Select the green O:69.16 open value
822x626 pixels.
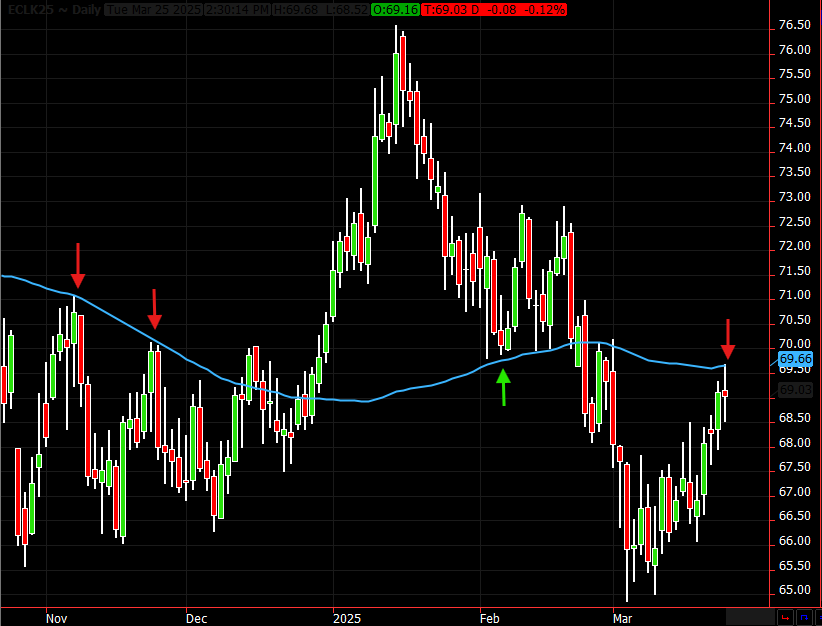394,9
